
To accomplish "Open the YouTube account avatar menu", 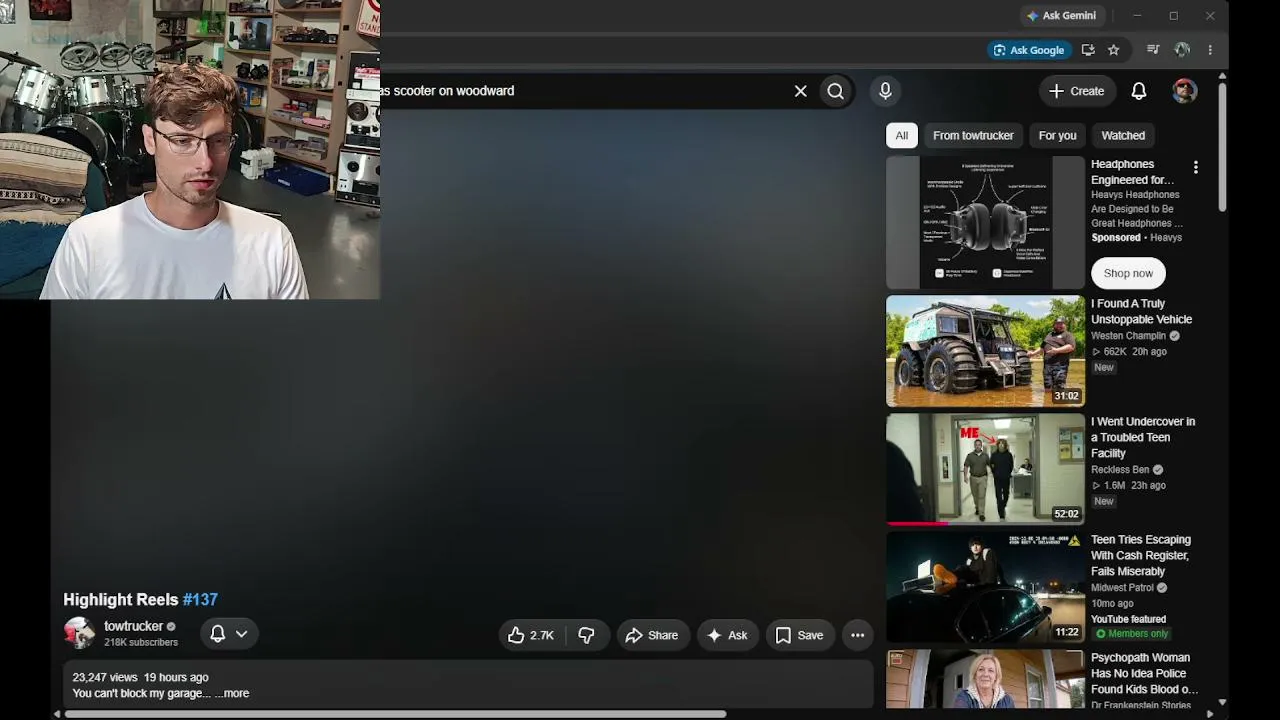I will coord(1184,91).
